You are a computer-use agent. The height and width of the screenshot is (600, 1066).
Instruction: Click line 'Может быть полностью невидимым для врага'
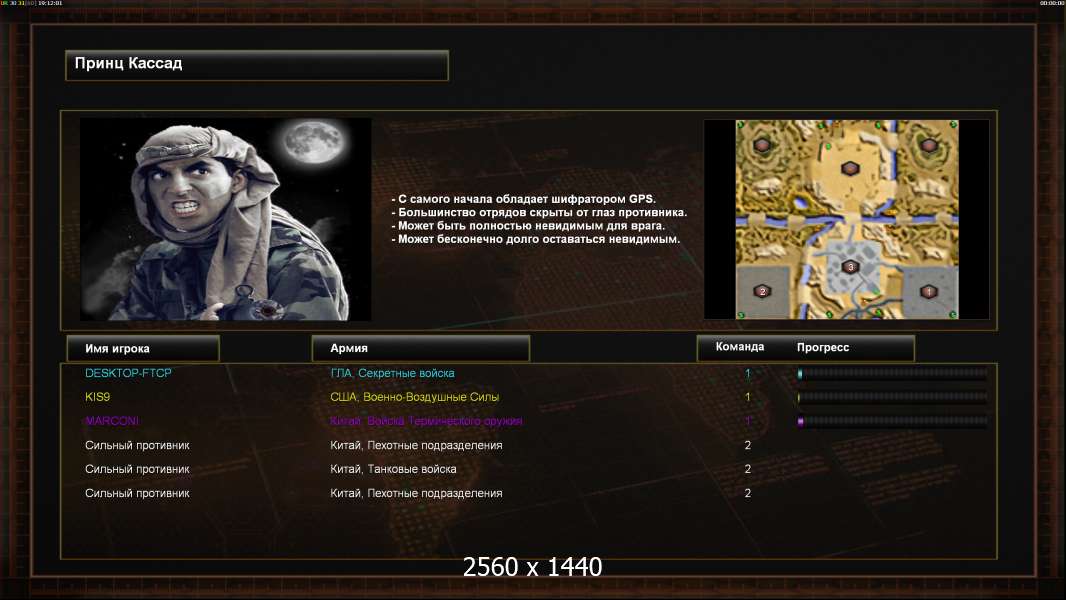coord(528,226)
